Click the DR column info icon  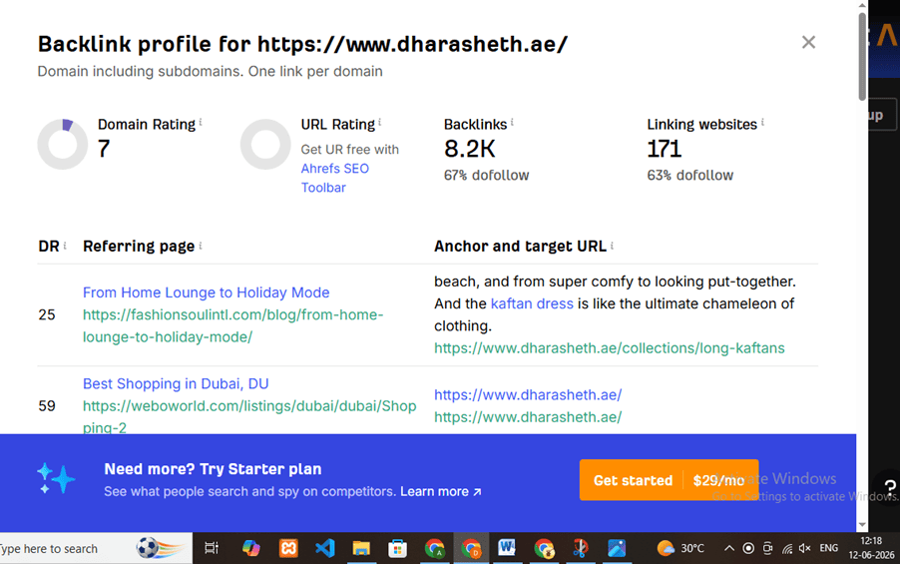tap(65, 245)
